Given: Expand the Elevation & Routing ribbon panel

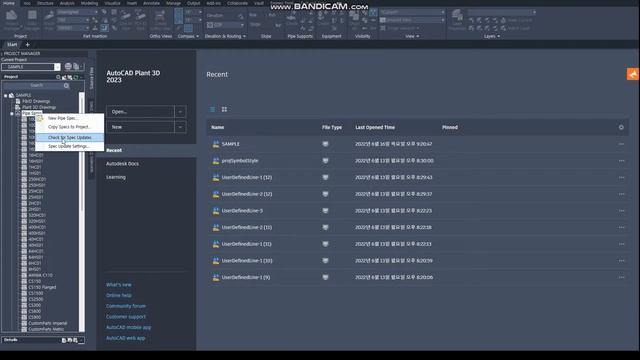Looking at the screenshot, I should [225, 36].
